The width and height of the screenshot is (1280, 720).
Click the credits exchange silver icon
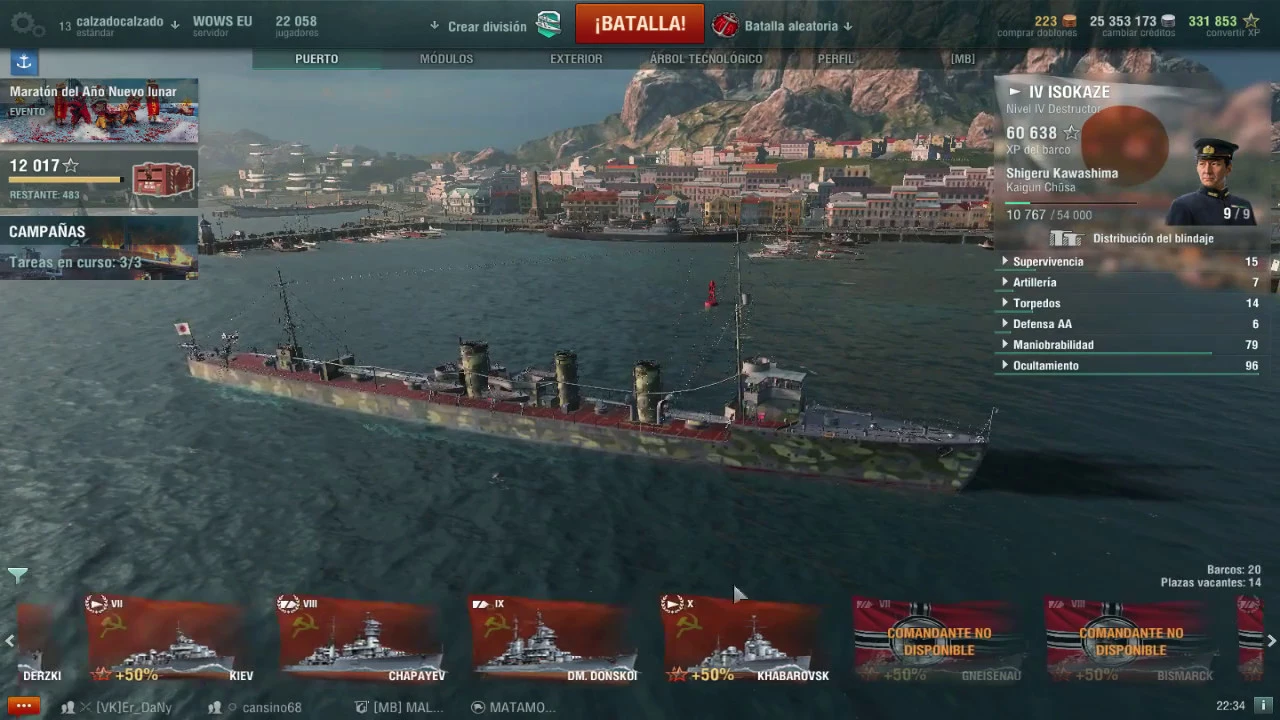(1167, 21)
